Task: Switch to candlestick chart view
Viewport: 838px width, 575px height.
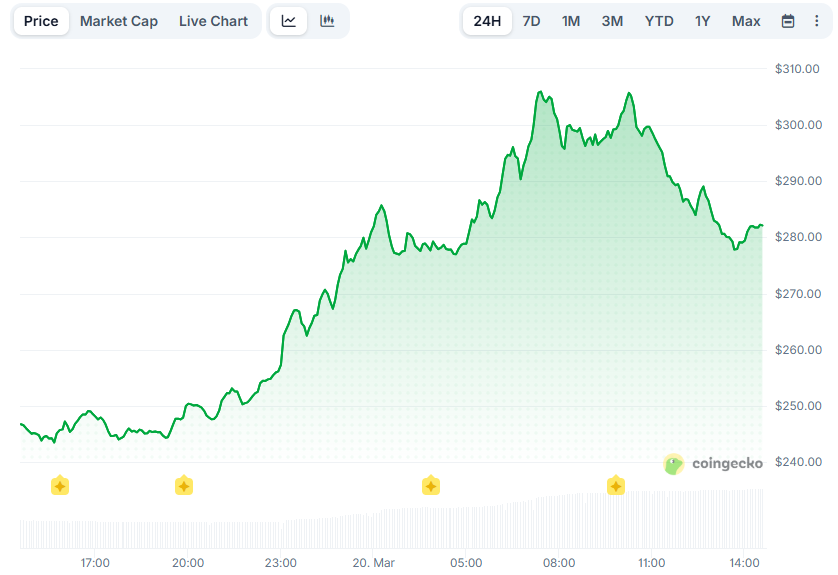Action: point(327,21)
